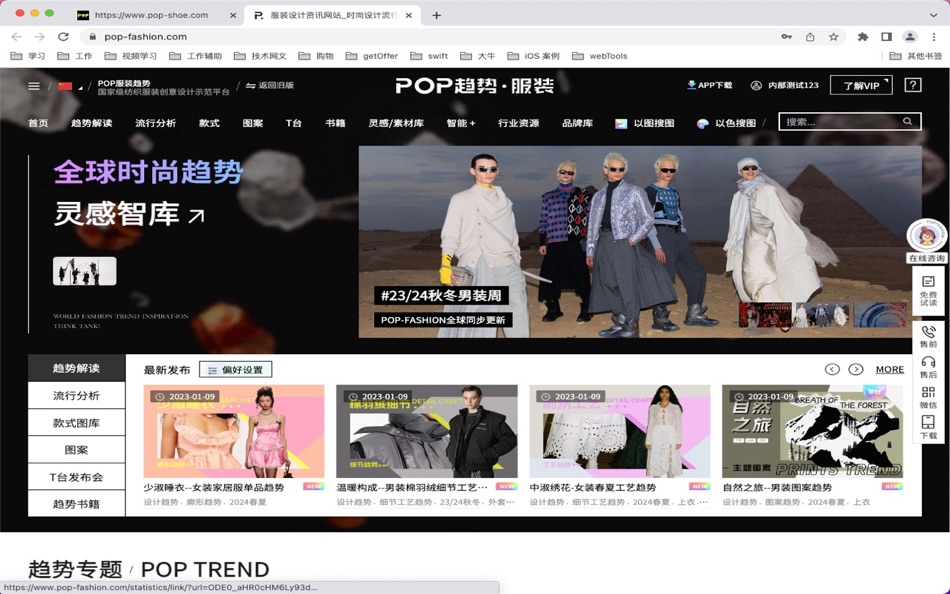This screenshot has height=594, width=950.
Task: Click the previous arrow in 最新发布
Action: click(832, 369)
